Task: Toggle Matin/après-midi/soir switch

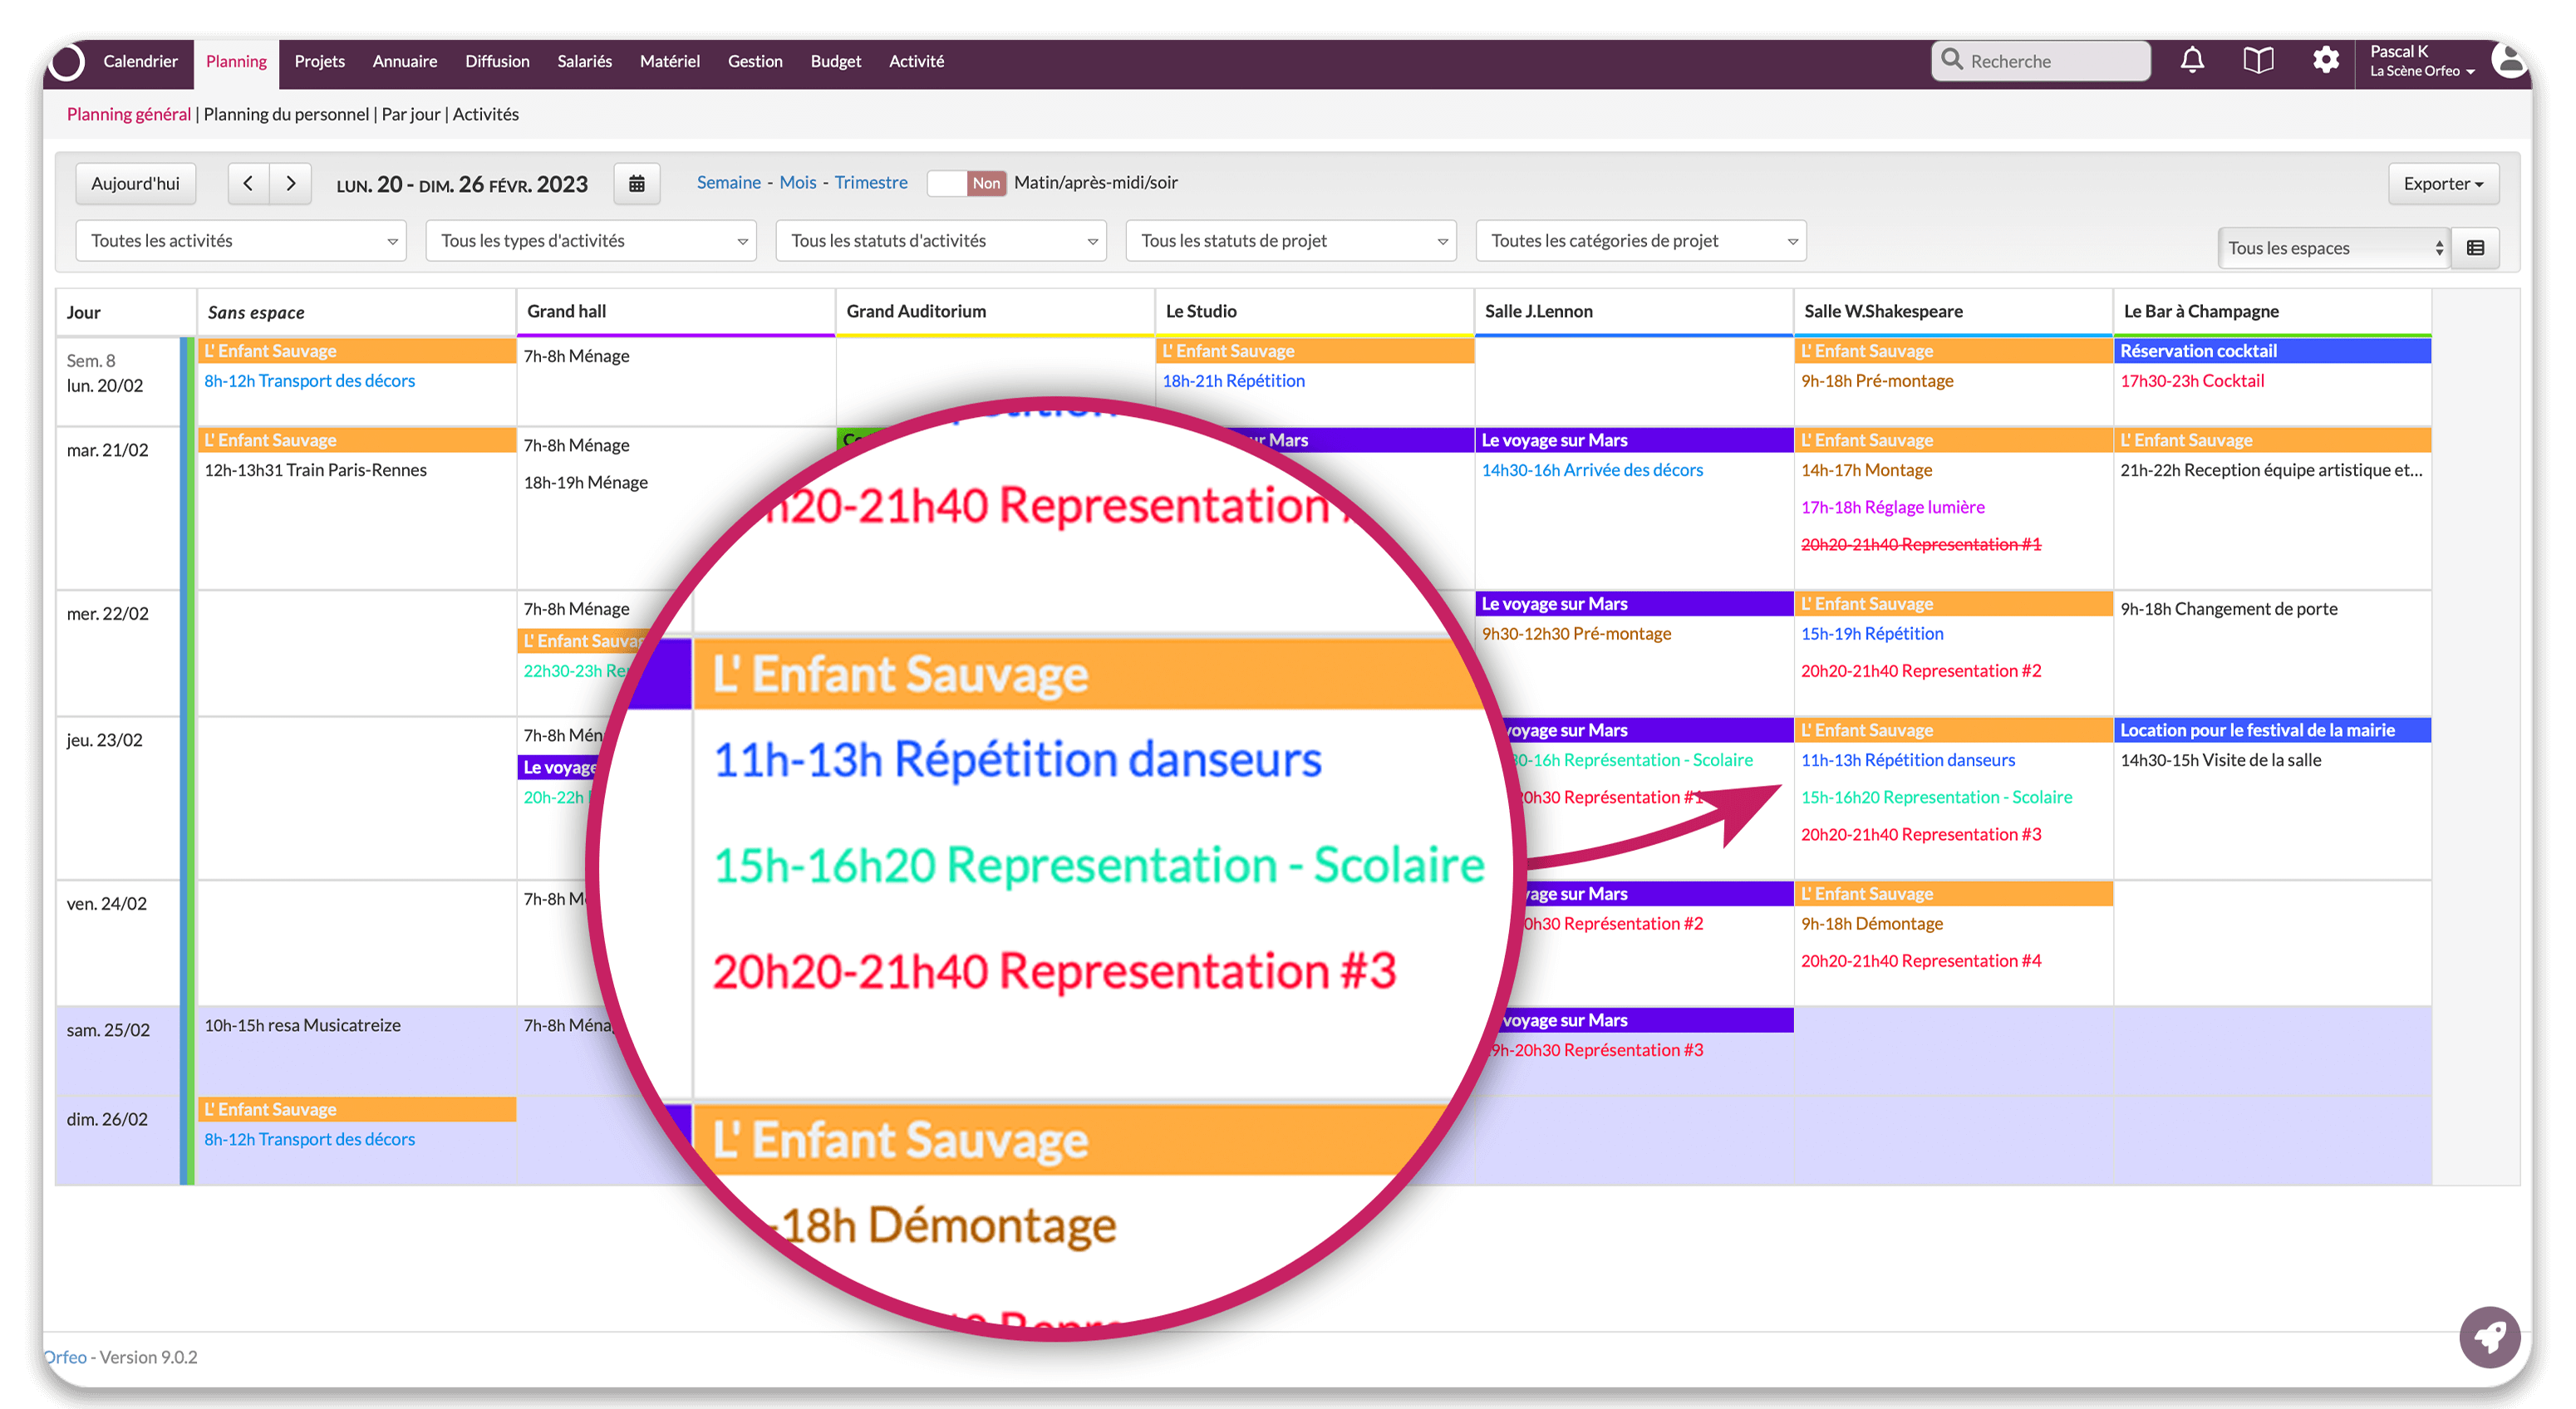Action: 966,183
